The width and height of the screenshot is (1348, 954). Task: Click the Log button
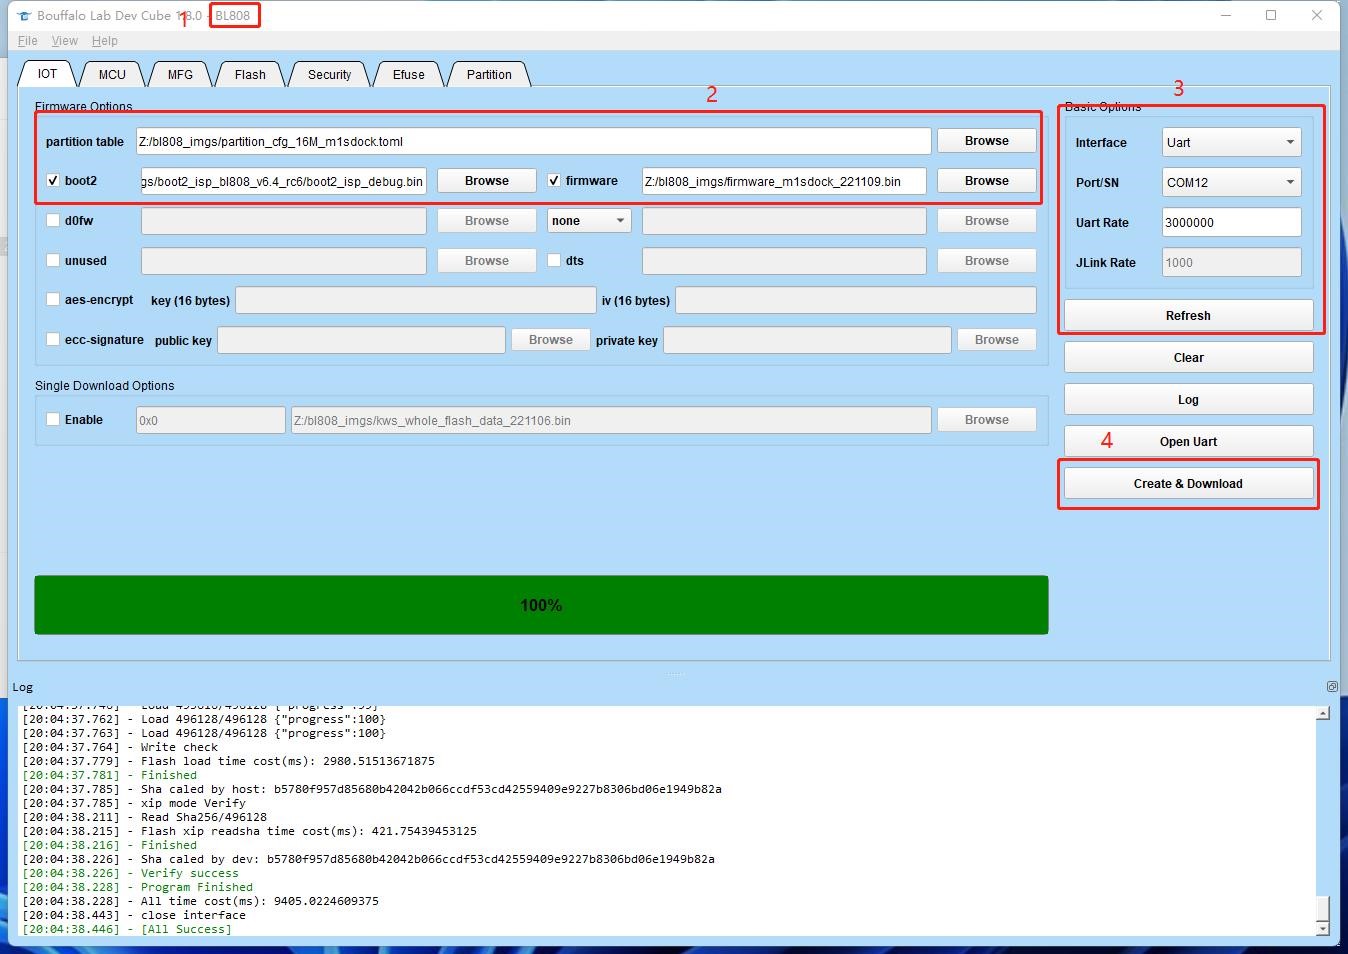pyautogui.click(x=1188, y=399)
